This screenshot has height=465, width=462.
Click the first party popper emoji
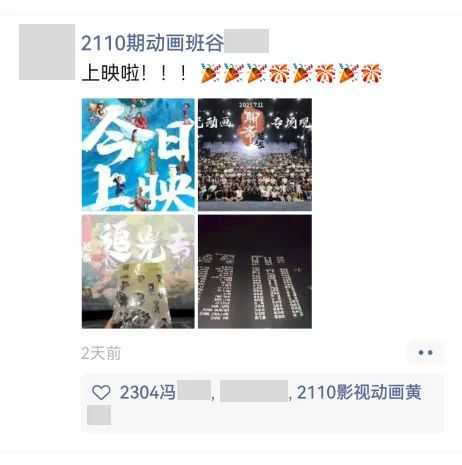[211, 73]
